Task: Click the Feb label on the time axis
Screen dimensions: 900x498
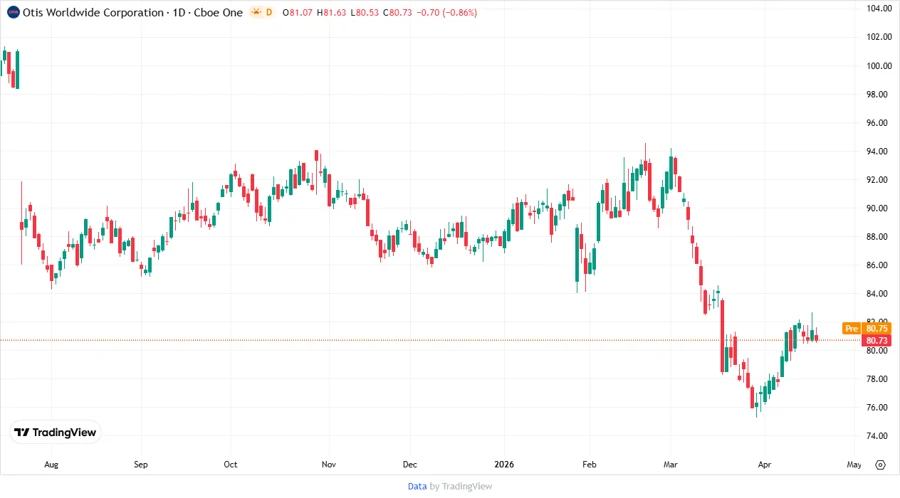Action: pyautogui.click(x=589, y=464)
